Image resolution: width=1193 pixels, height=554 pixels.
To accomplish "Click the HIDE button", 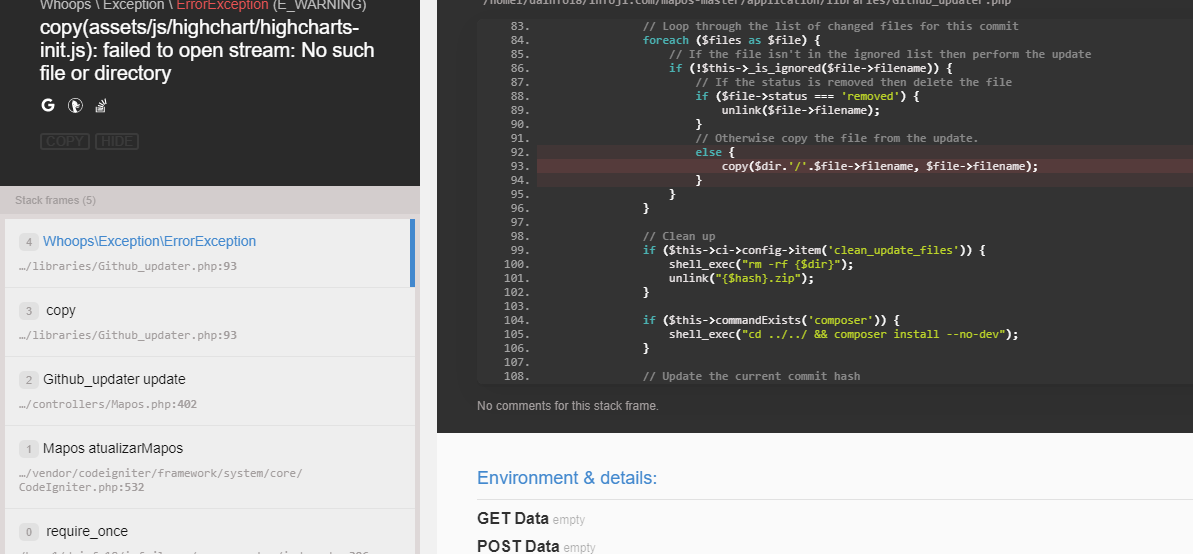I will [116, 142].
